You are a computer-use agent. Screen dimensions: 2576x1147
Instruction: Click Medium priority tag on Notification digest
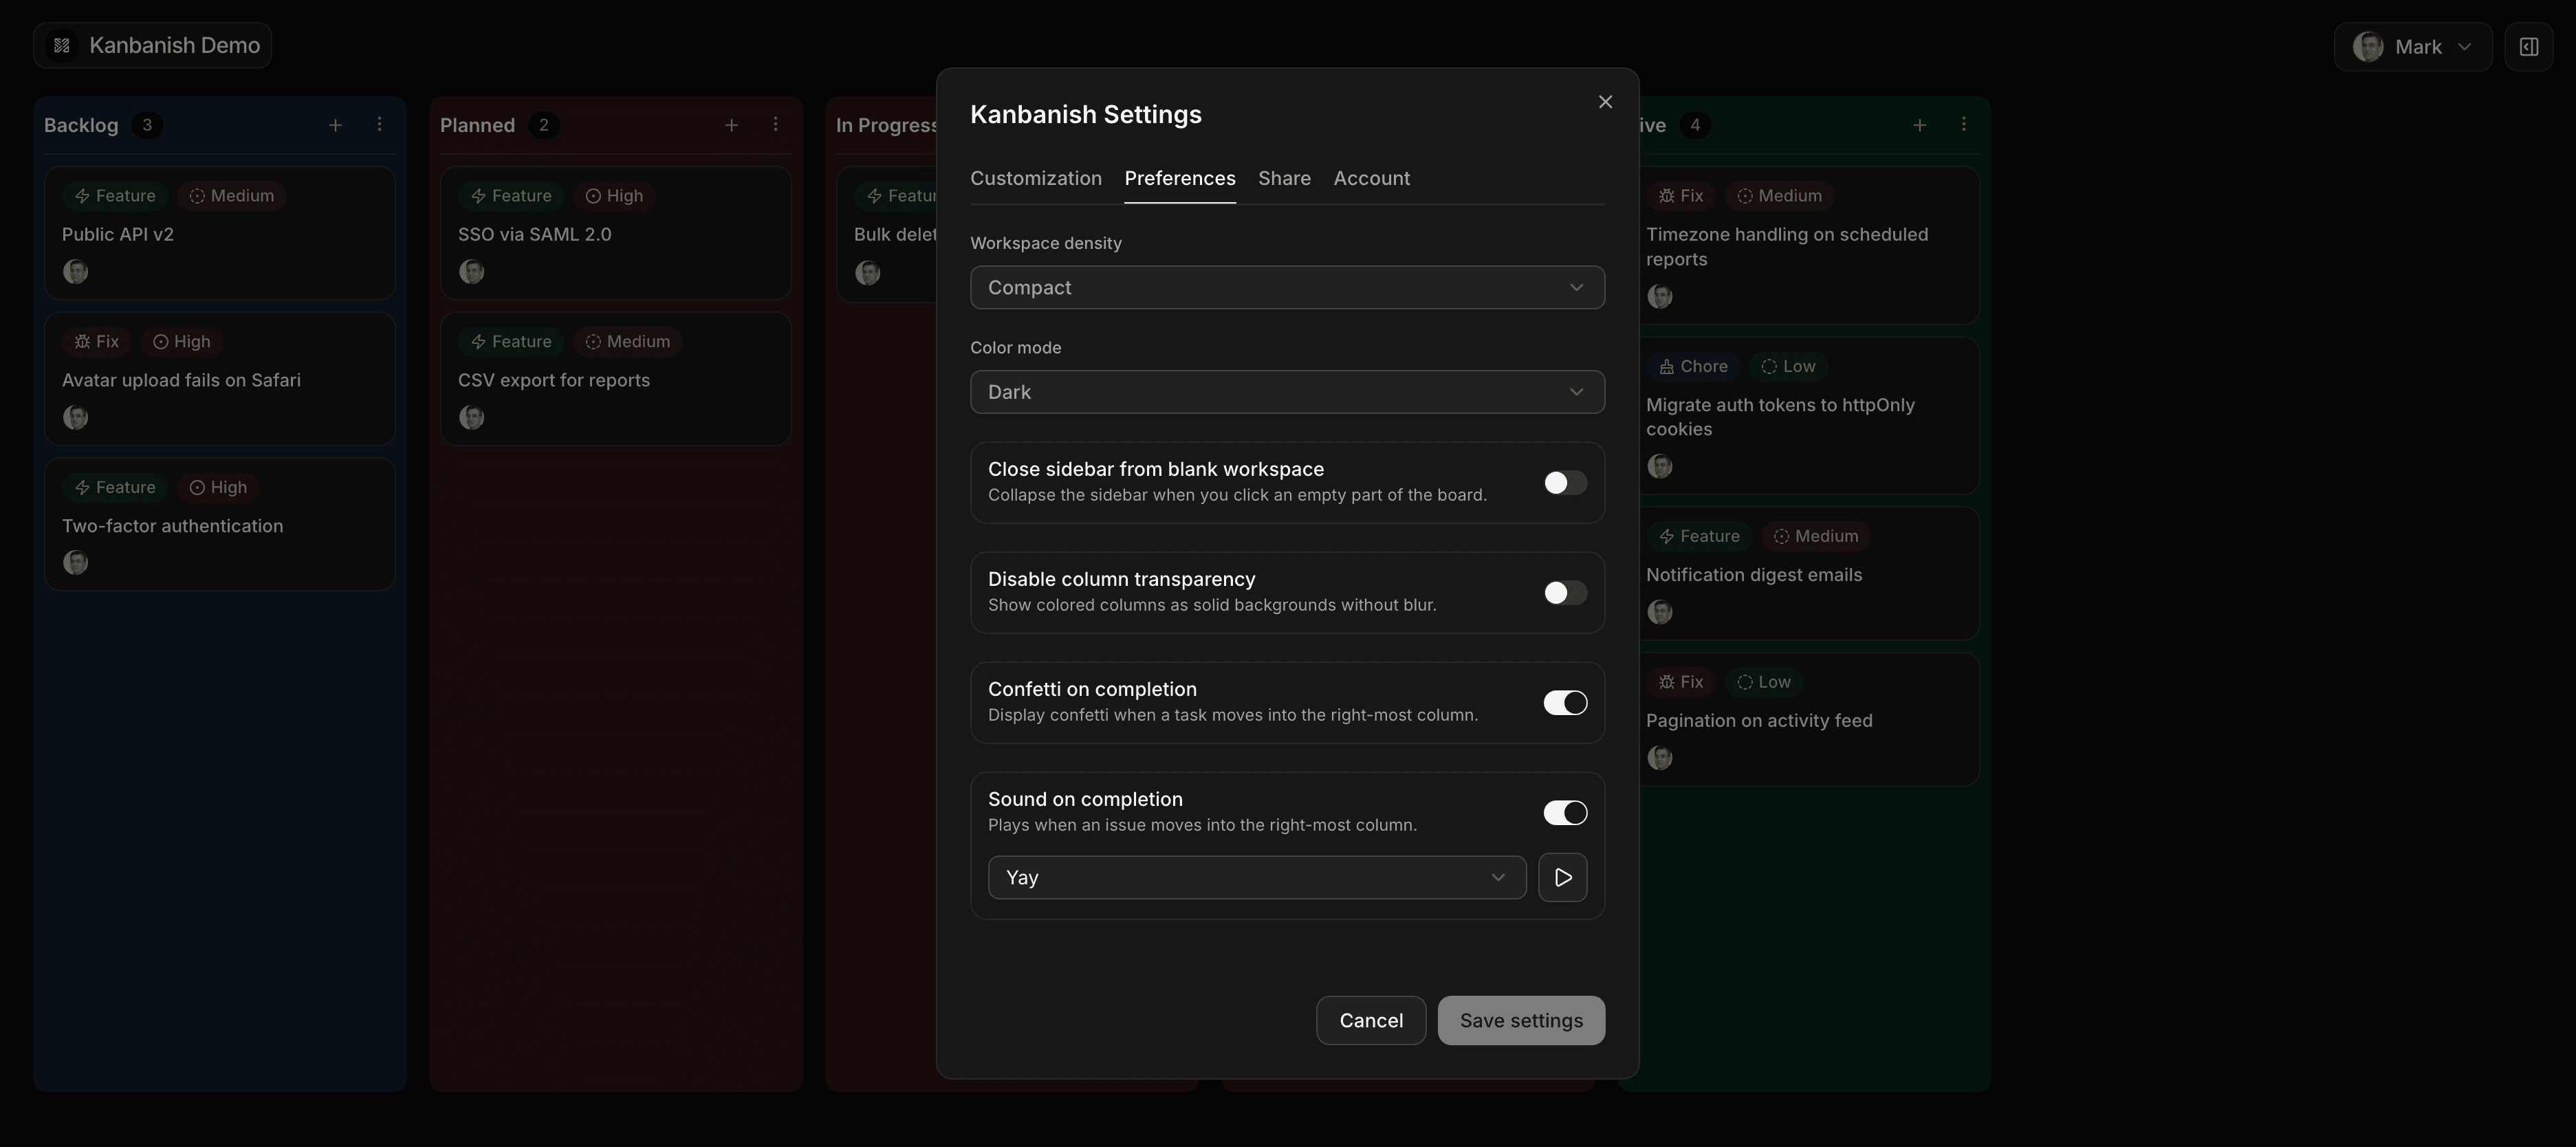[1815, 536]
